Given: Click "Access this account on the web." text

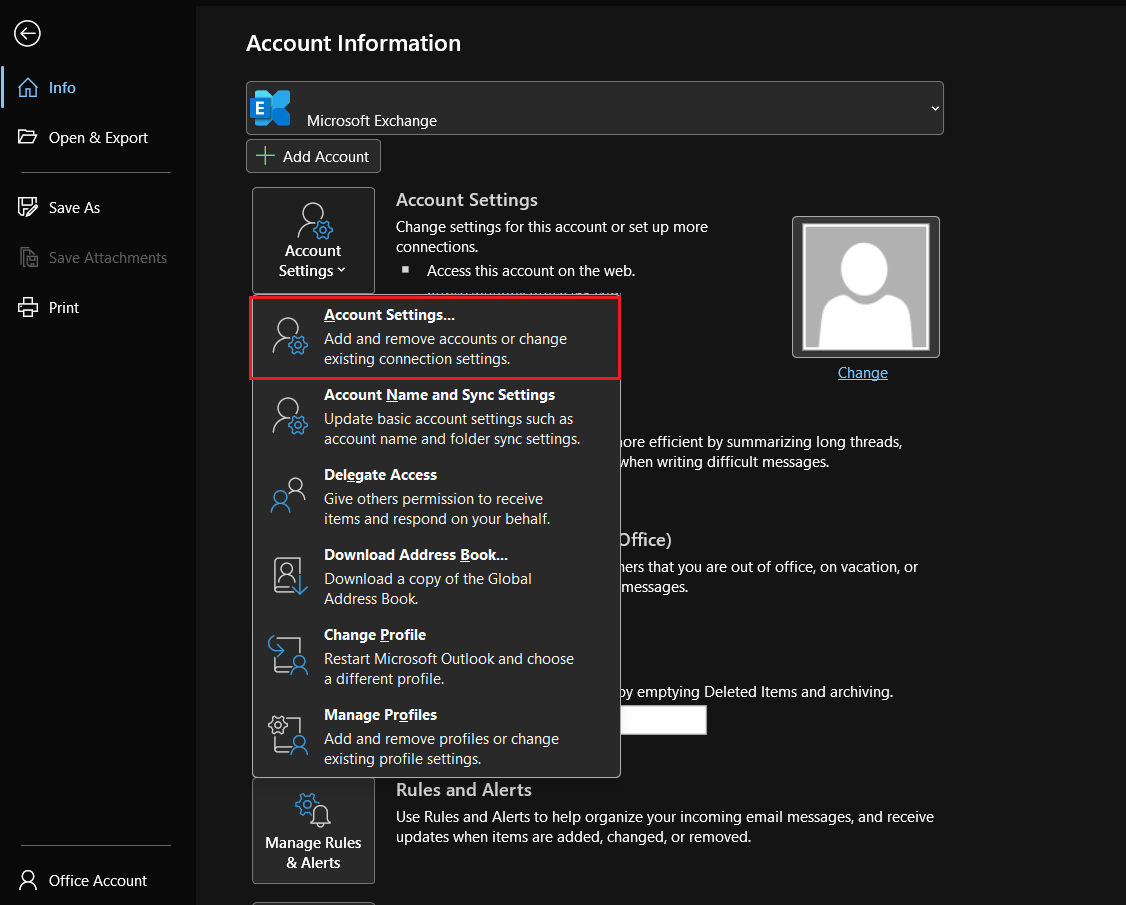Looking at the screenshot, I should (x=531, y=271).
